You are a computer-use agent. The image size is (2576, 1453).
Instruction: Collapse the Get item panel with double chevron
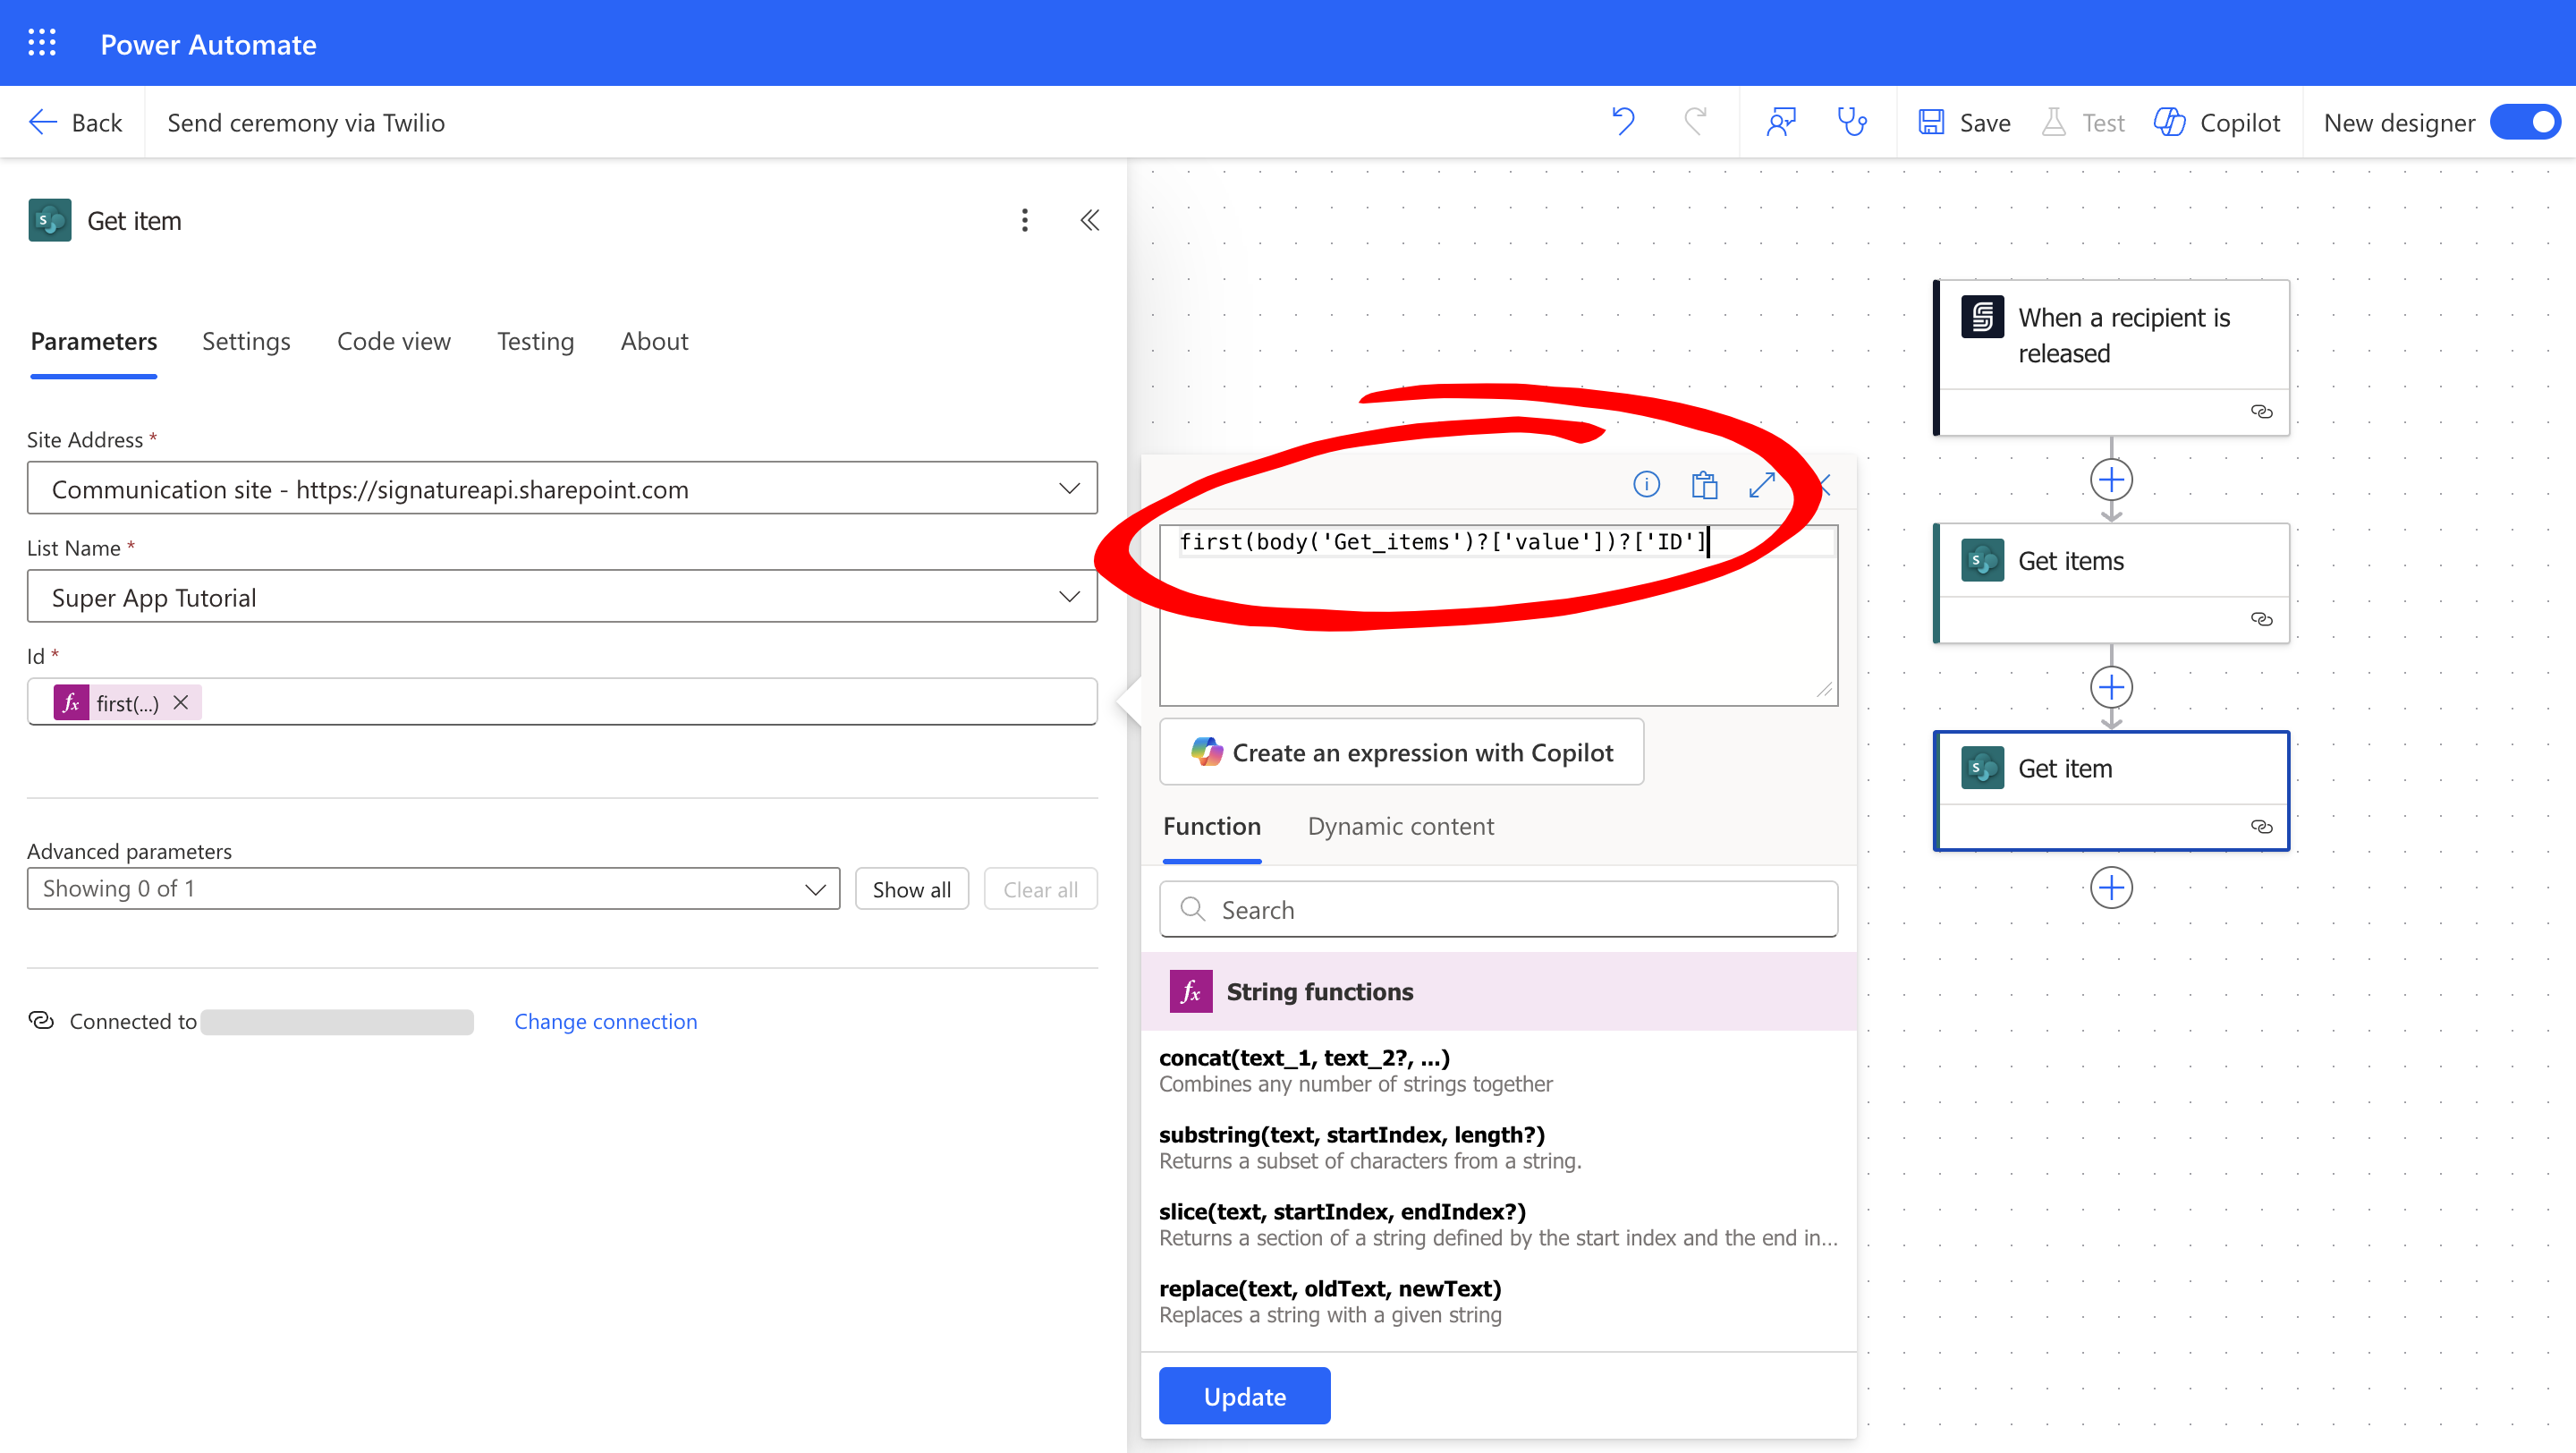point(1090,220)
